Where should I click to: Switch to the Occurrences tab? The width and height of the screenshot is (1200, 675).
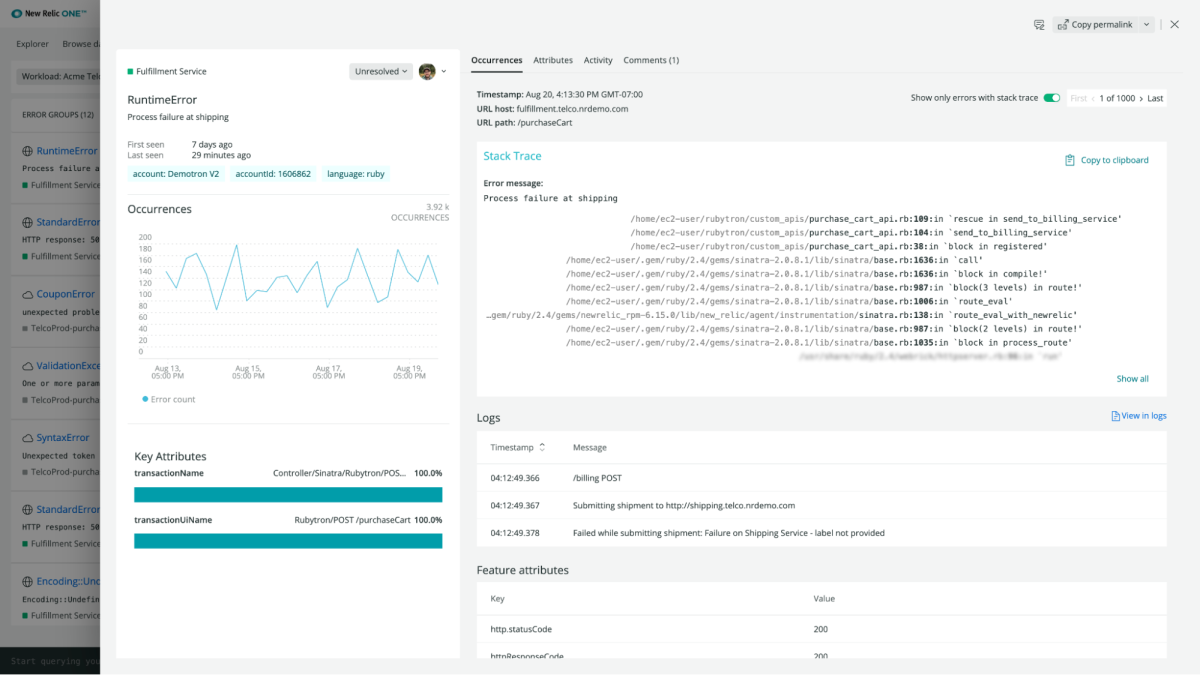497,60
